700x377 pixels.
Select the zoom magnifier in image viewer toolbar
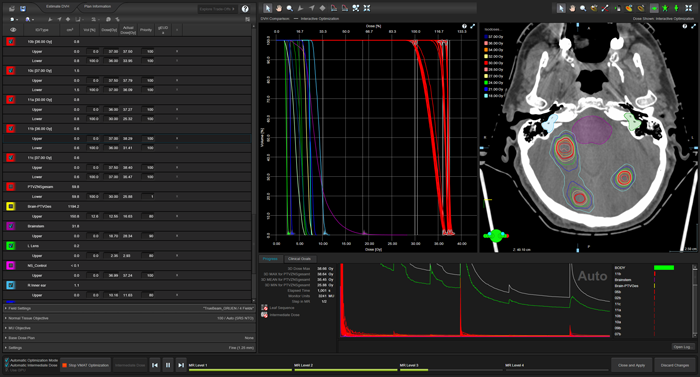pos(583,8)
